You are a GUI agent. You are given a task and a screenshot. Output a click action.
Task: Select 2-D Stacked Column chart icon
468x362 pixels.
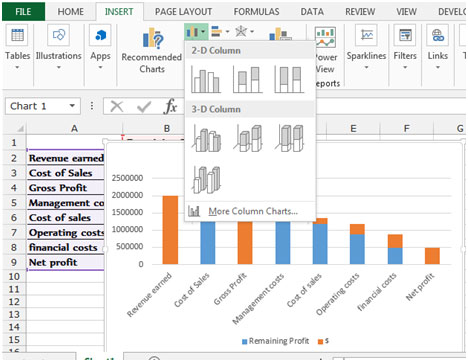pos(247,79)
